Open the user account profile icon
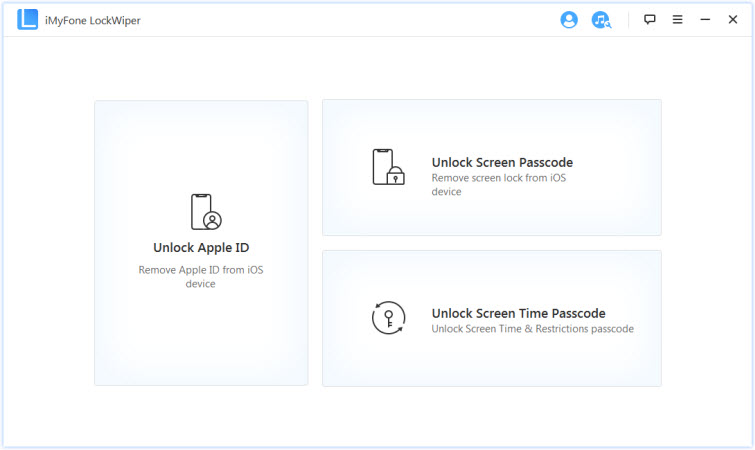755x450 pixels. click(569, 20)
